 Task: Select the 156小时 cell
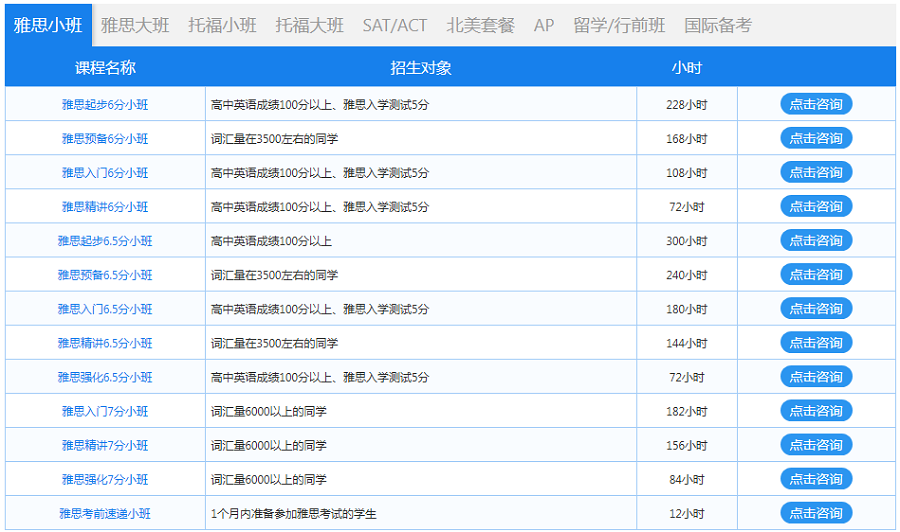(x=686, y=445)
